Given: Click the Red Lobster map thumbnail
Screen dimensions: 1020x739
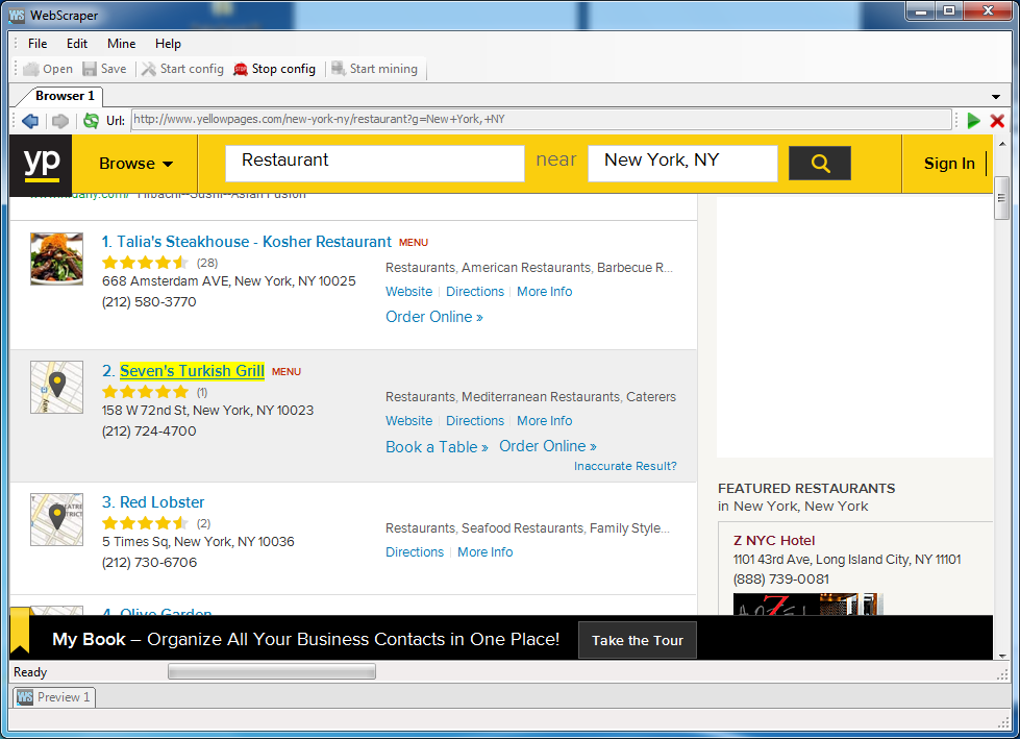Looking at the screenshot, I should [x=57, y=519].
